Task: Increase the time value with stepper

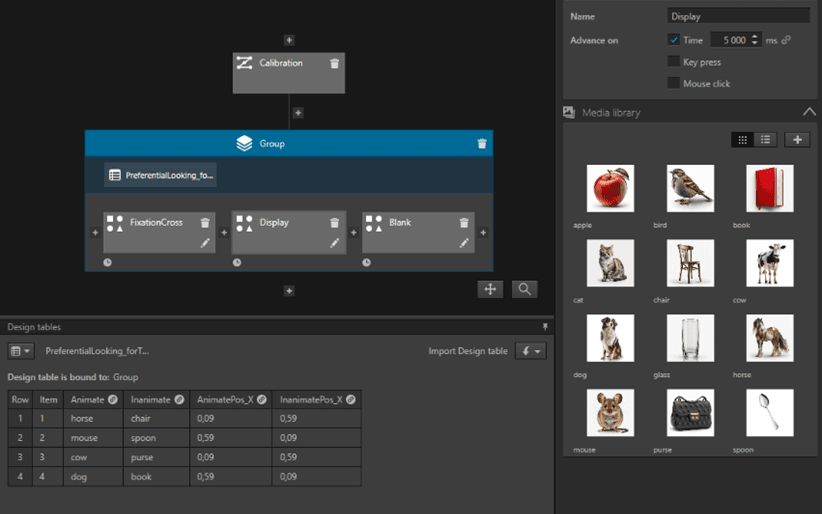Action: click(x=754, y=37)
